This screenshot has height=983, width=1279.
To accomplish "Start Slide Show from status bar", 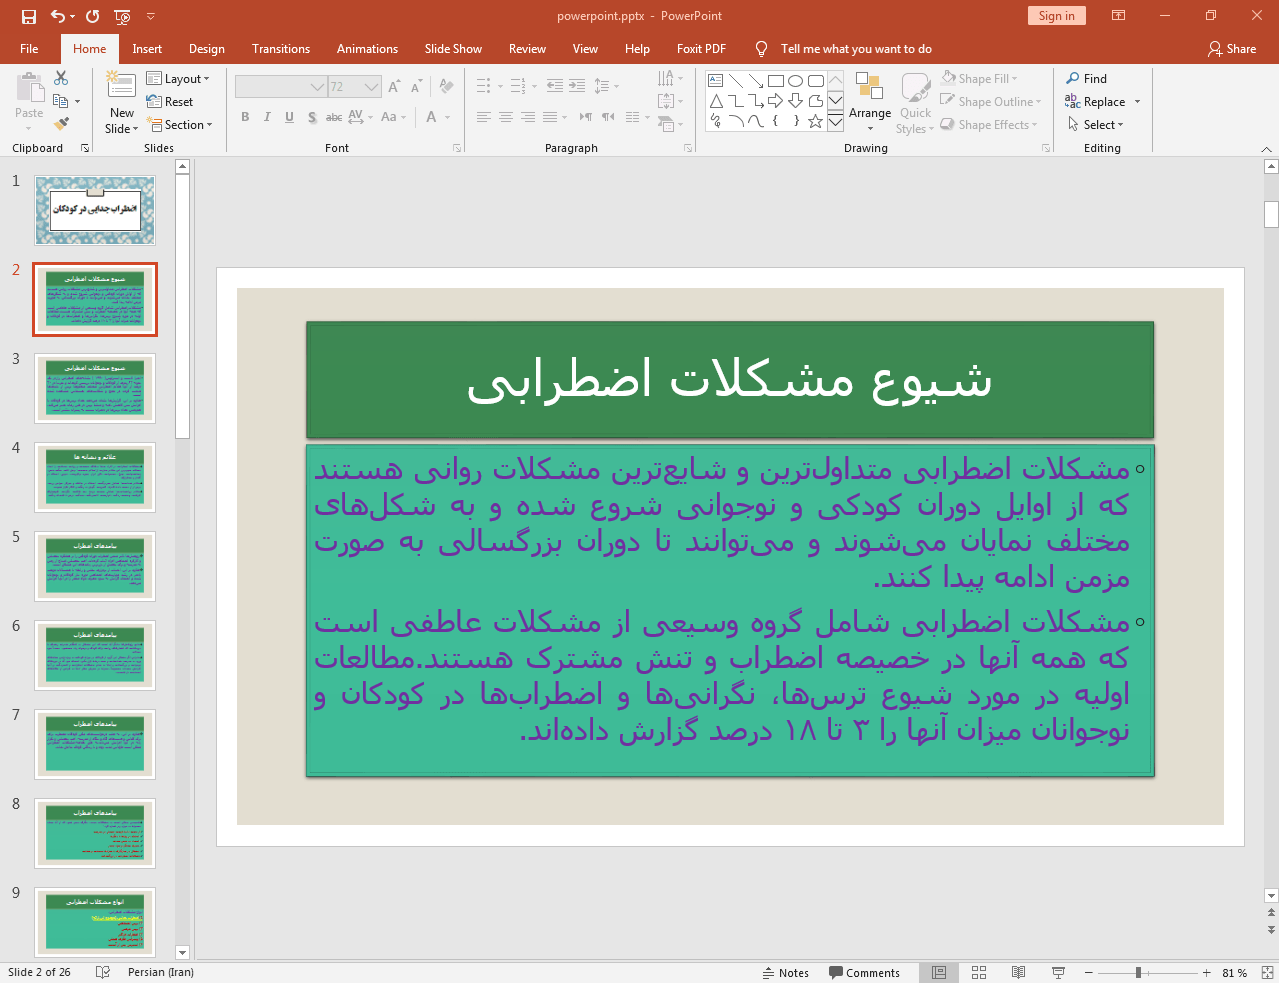I will click(x=1058, y=972).
